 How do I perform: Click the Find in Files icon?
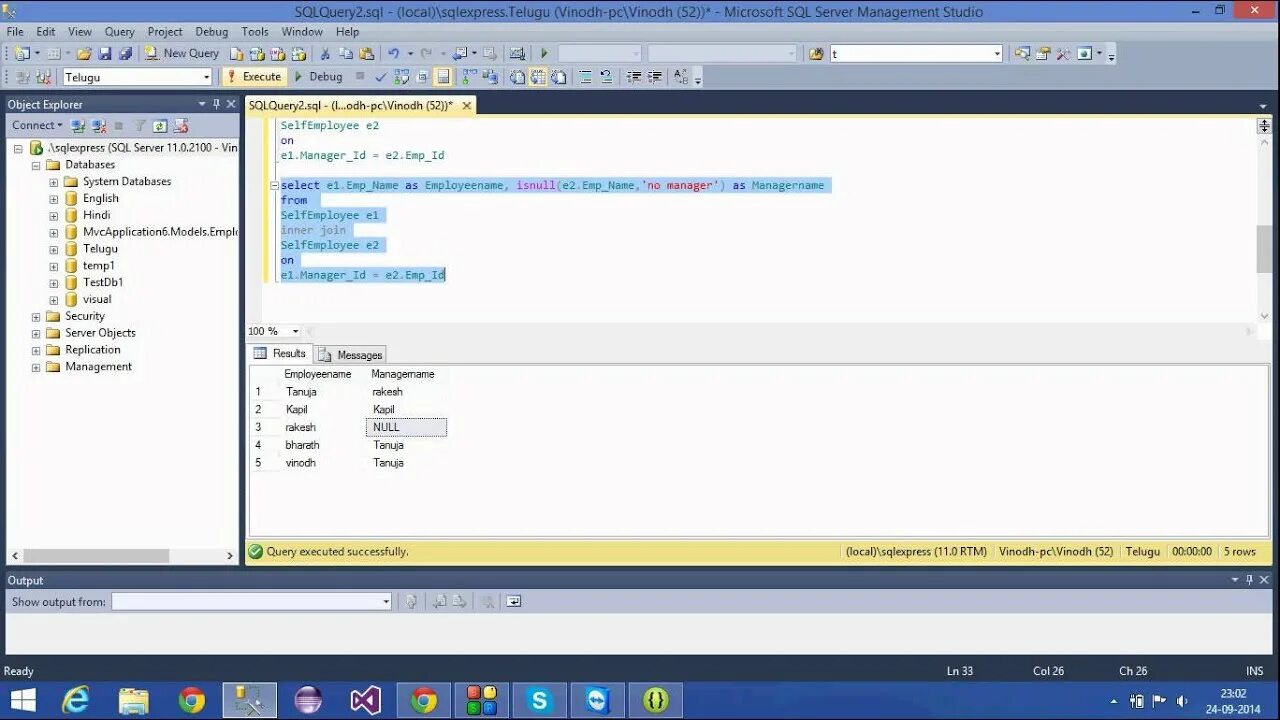[x=816, y=54]
